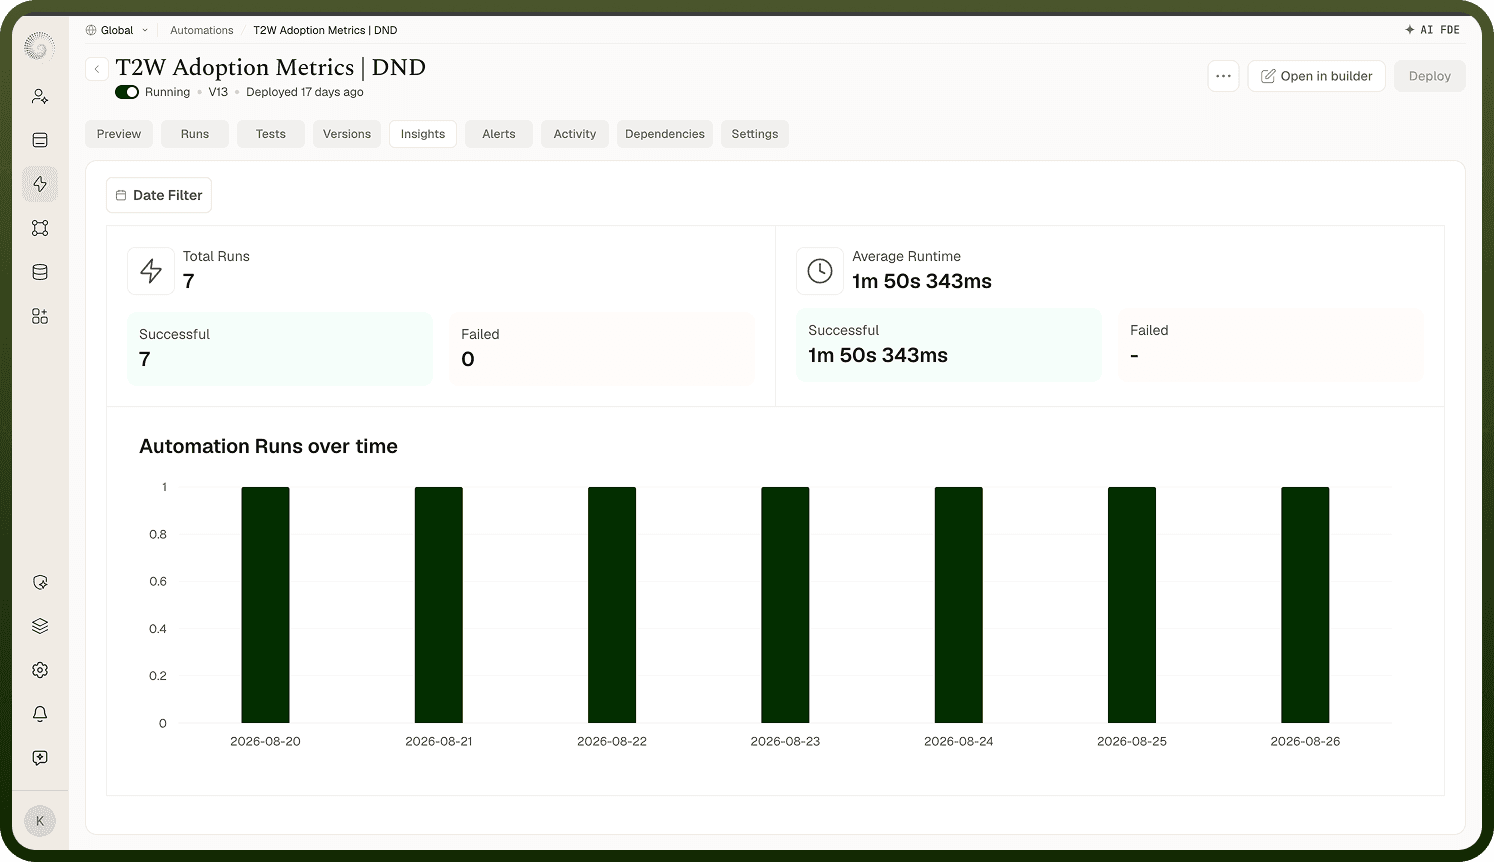The height and width of the screenshot is (862, 1494).
Task: Switch to the Runs tab
Action: (x=195, y=134)
